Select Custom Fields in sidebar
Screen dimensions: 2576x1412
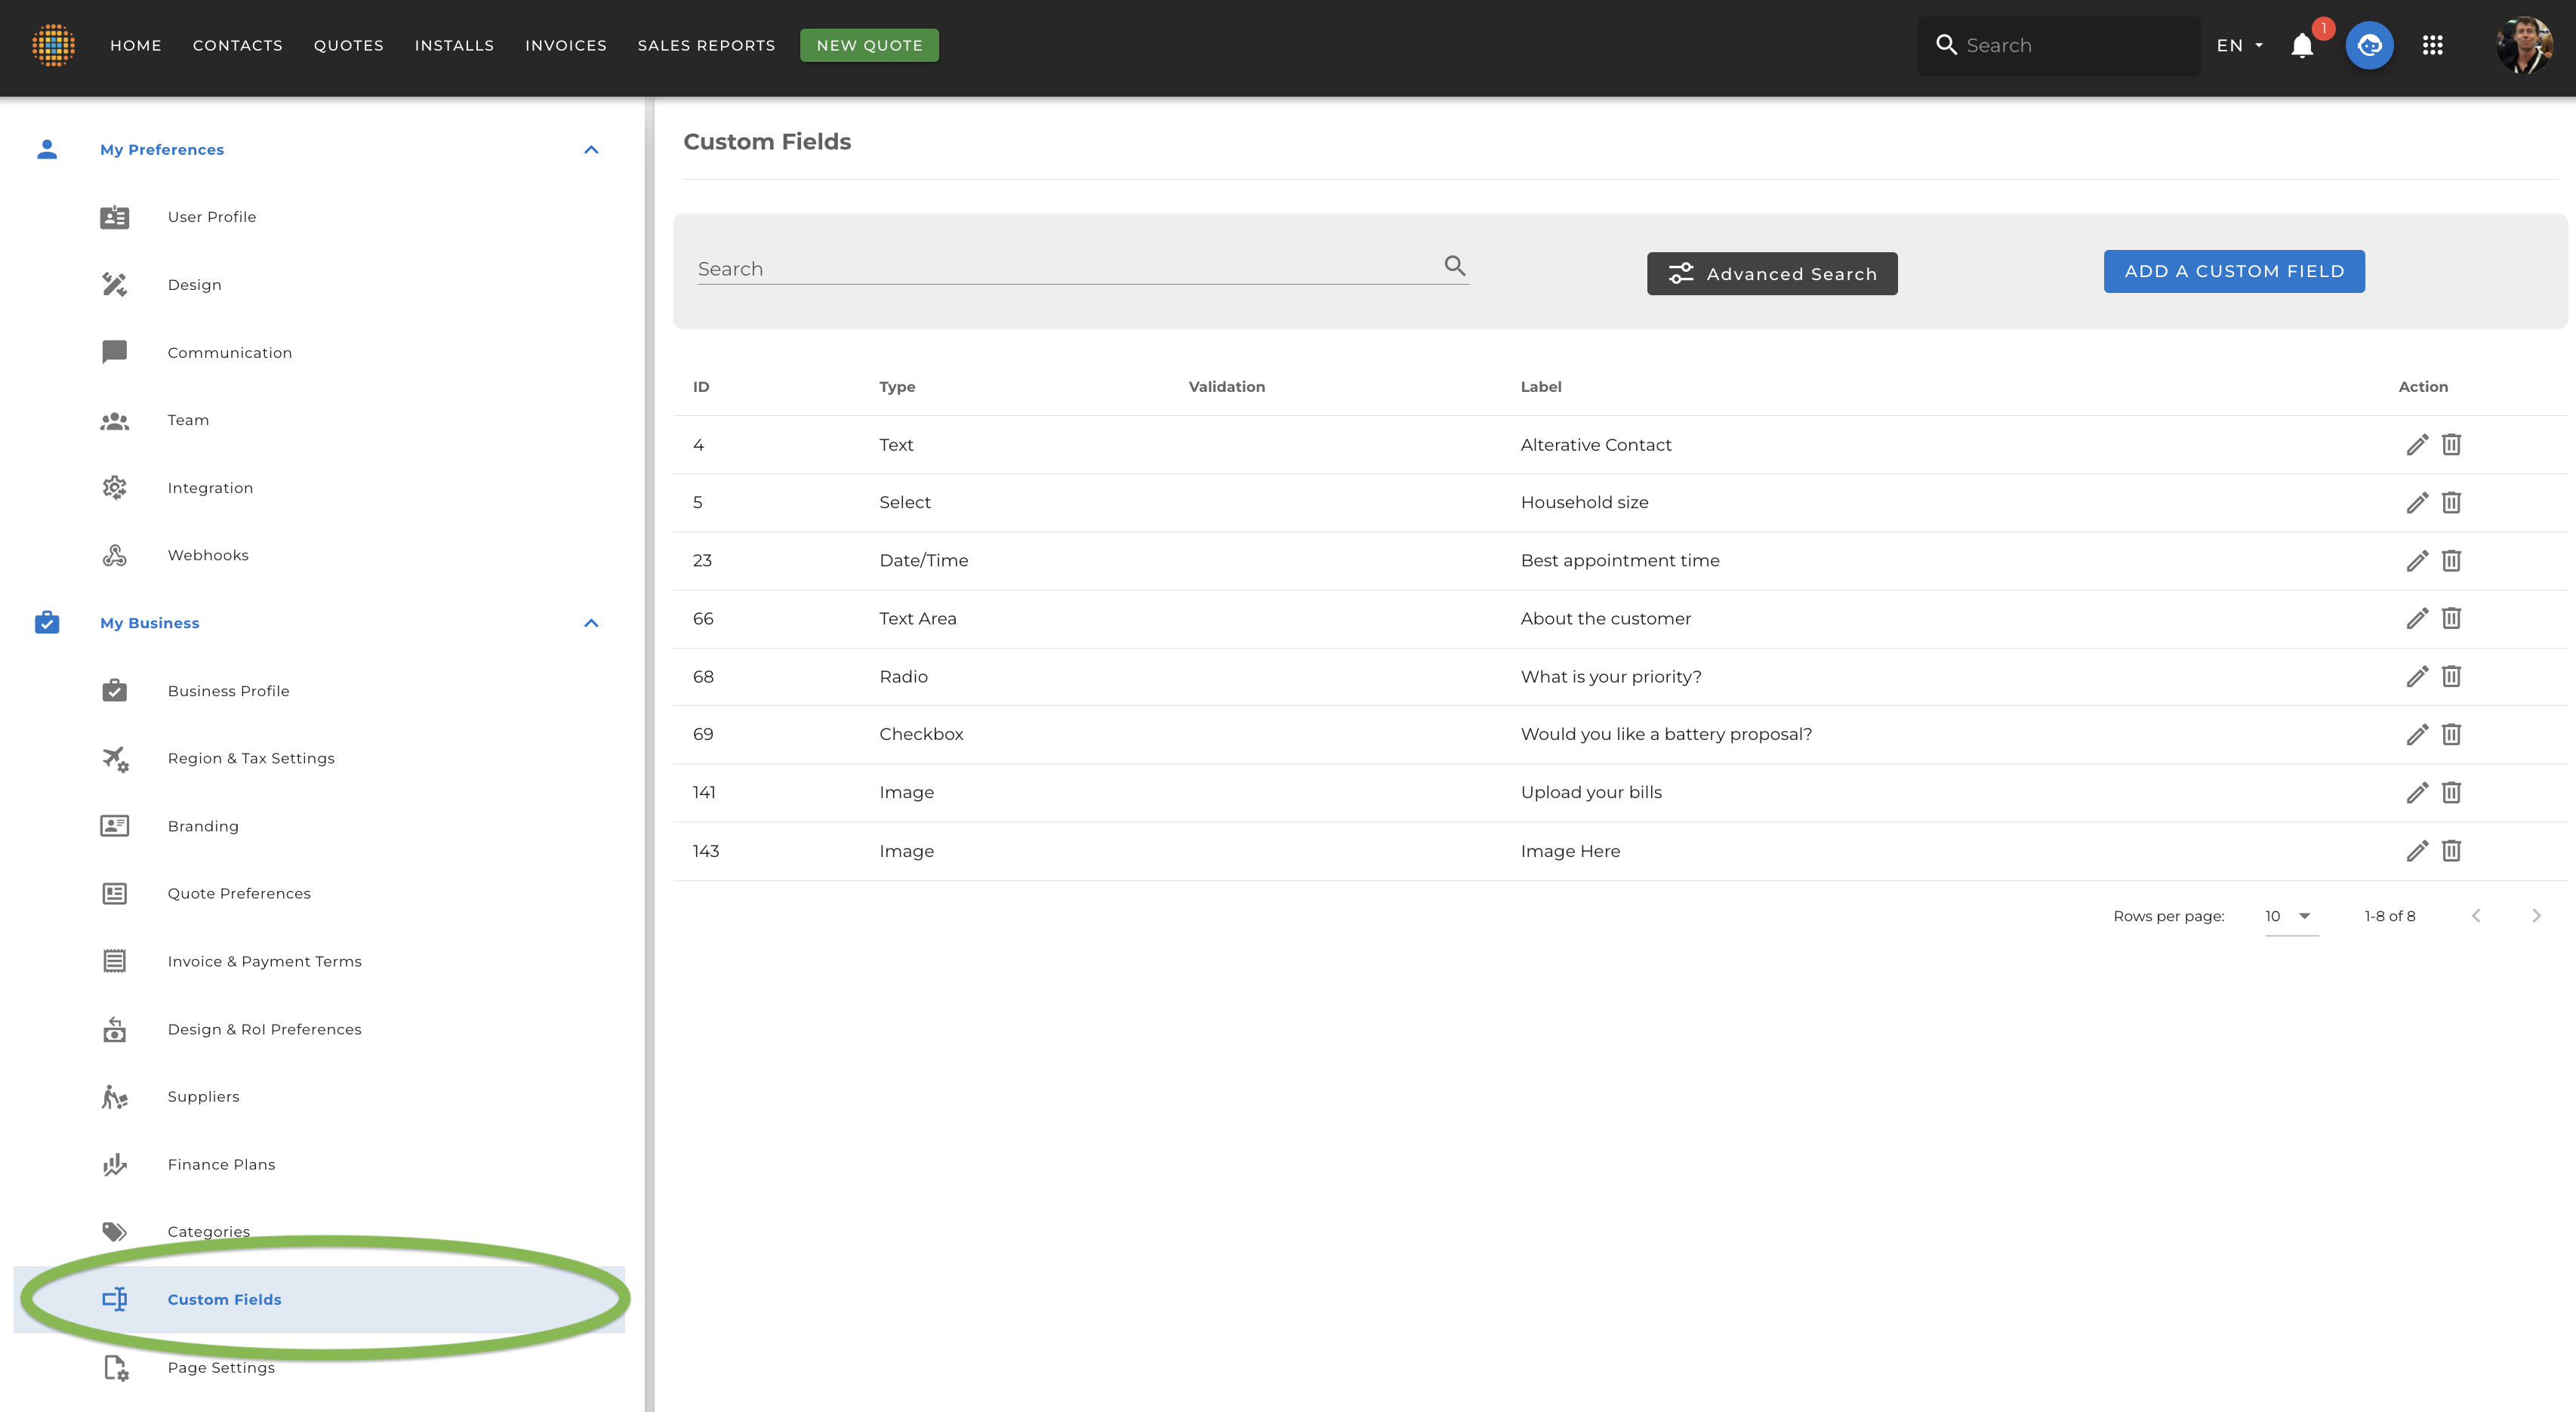tap(319, 1299)
